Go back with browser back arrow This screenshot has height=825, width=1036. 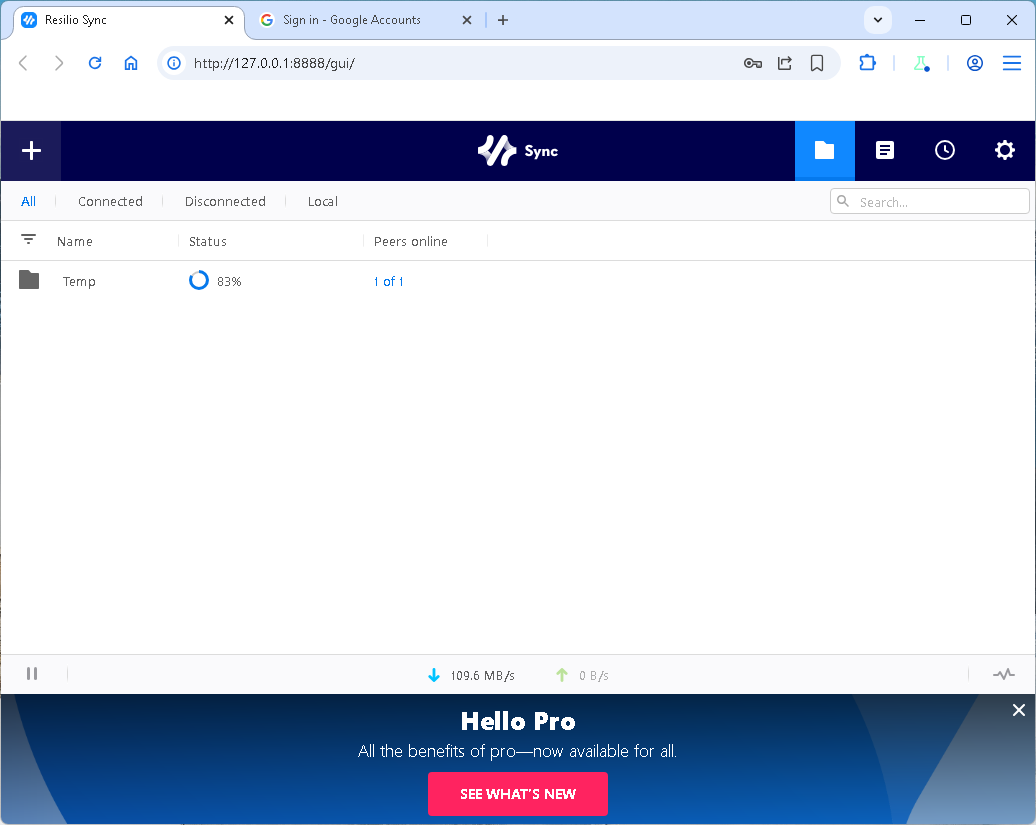coord(23,63)
